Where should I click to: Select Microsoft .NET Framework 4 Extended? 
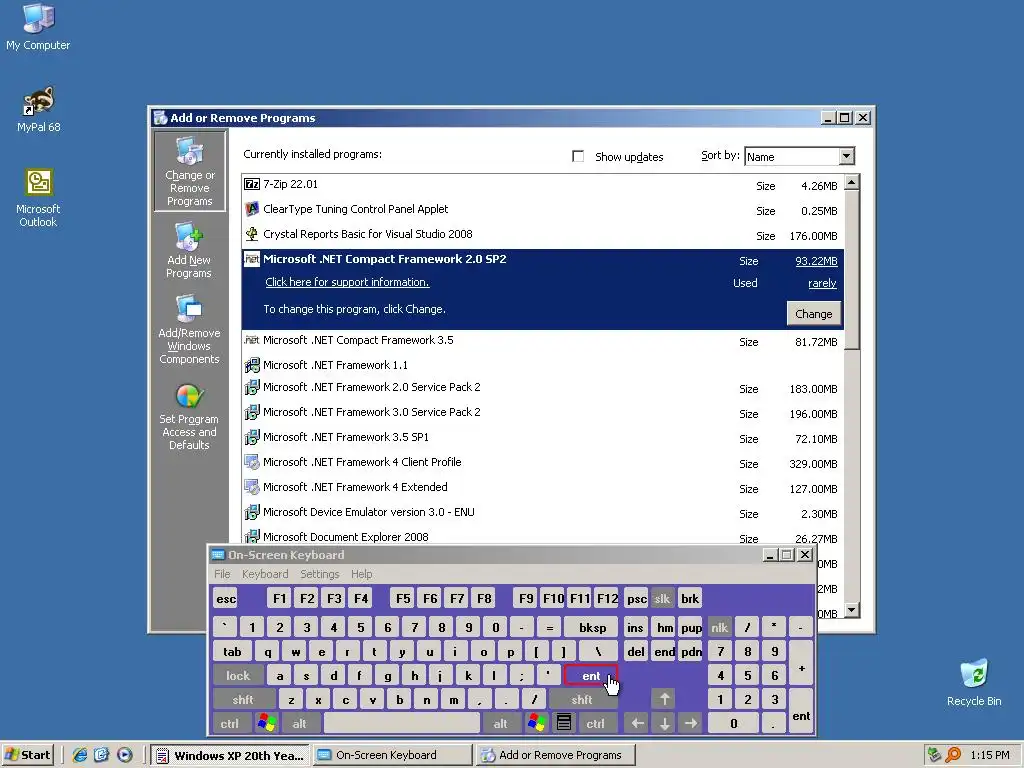pos(543,488)
